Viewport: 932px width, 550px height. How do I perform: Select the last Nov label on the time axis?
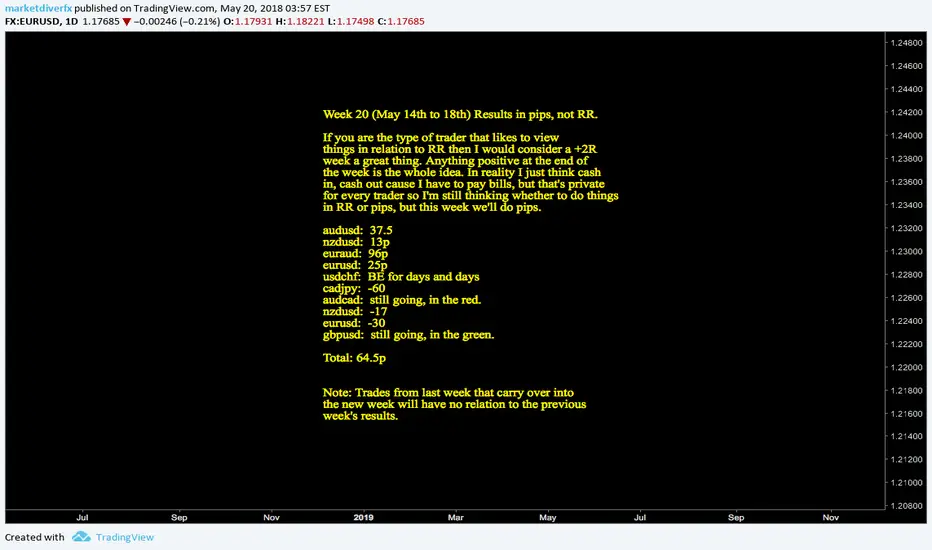(x=830, y=517)
